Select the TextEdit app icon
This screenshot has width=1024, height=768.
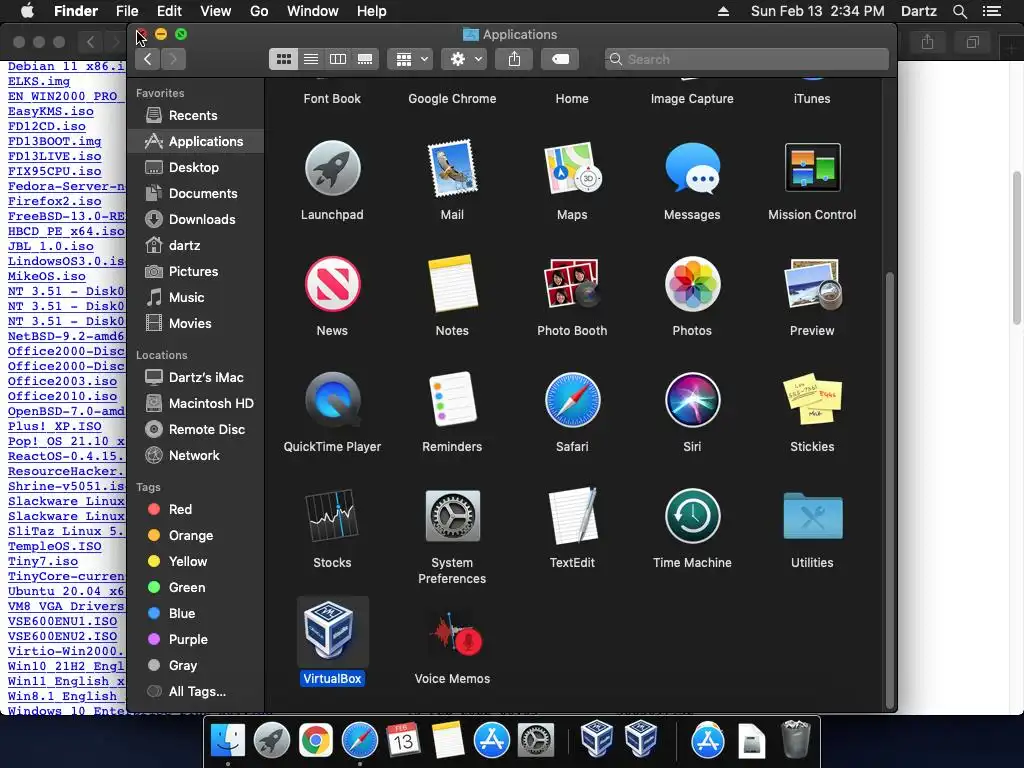click(x=572, y=516)
